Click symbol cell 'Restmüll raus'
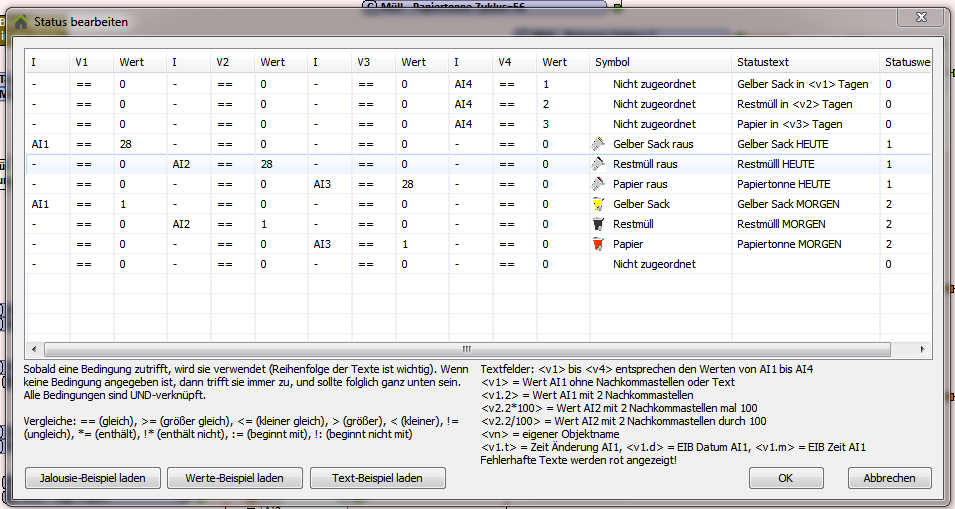 (660, 164)
